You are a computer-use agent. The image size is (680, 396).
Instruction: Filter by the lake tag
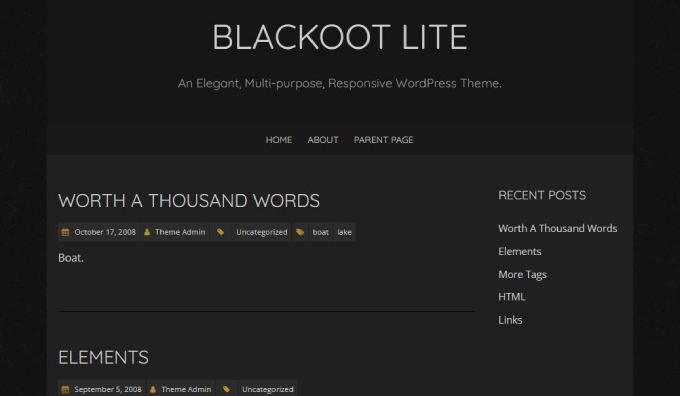344,232
